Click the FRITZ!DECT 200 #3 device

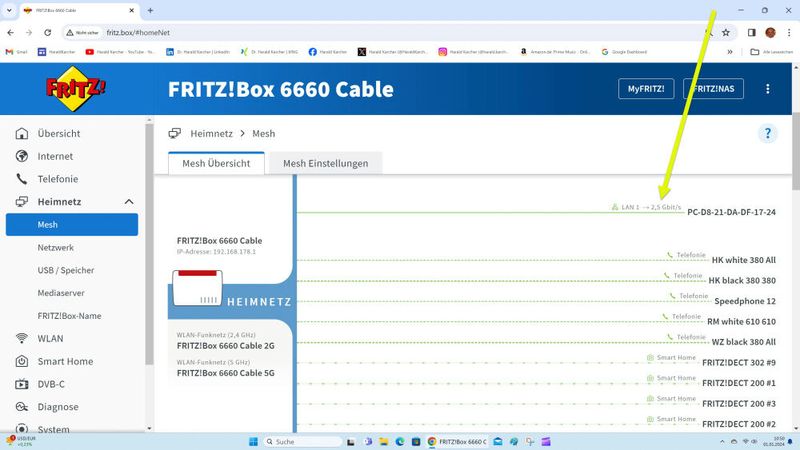(x=739, y=404)
